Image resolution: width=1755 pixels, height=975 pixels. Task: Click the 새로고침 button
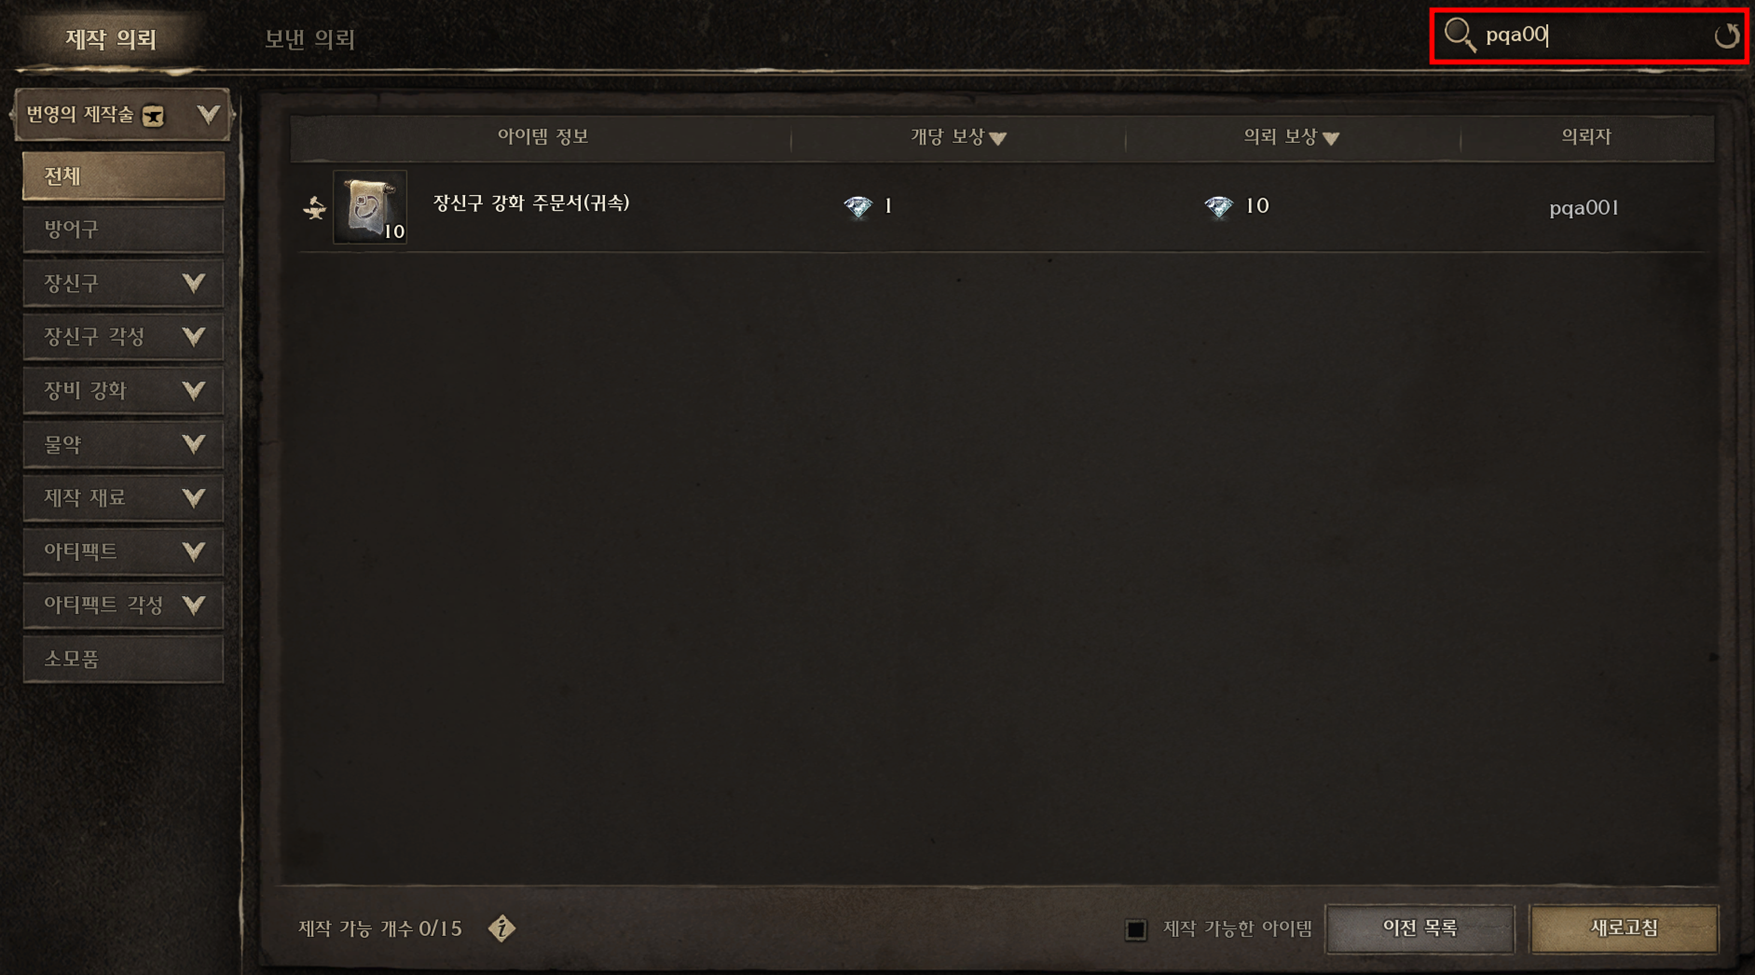point(1624,929)
